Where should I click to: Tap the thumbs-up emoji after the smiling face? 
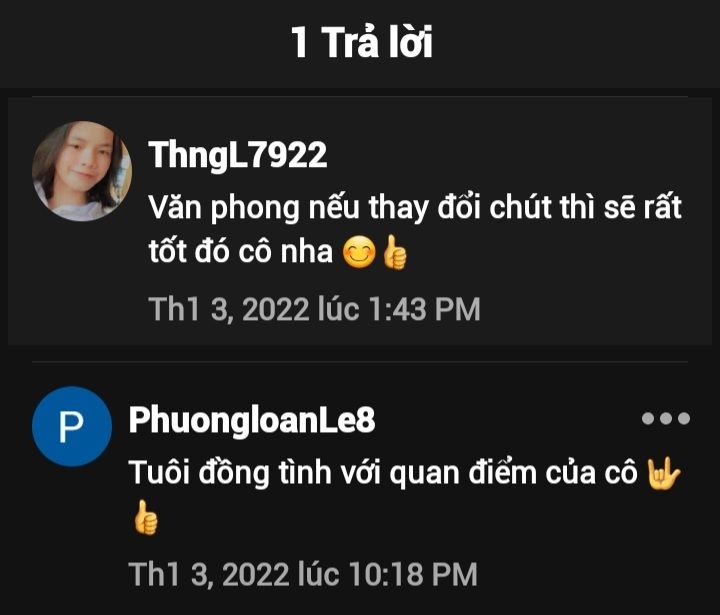[x=394, y=252]
